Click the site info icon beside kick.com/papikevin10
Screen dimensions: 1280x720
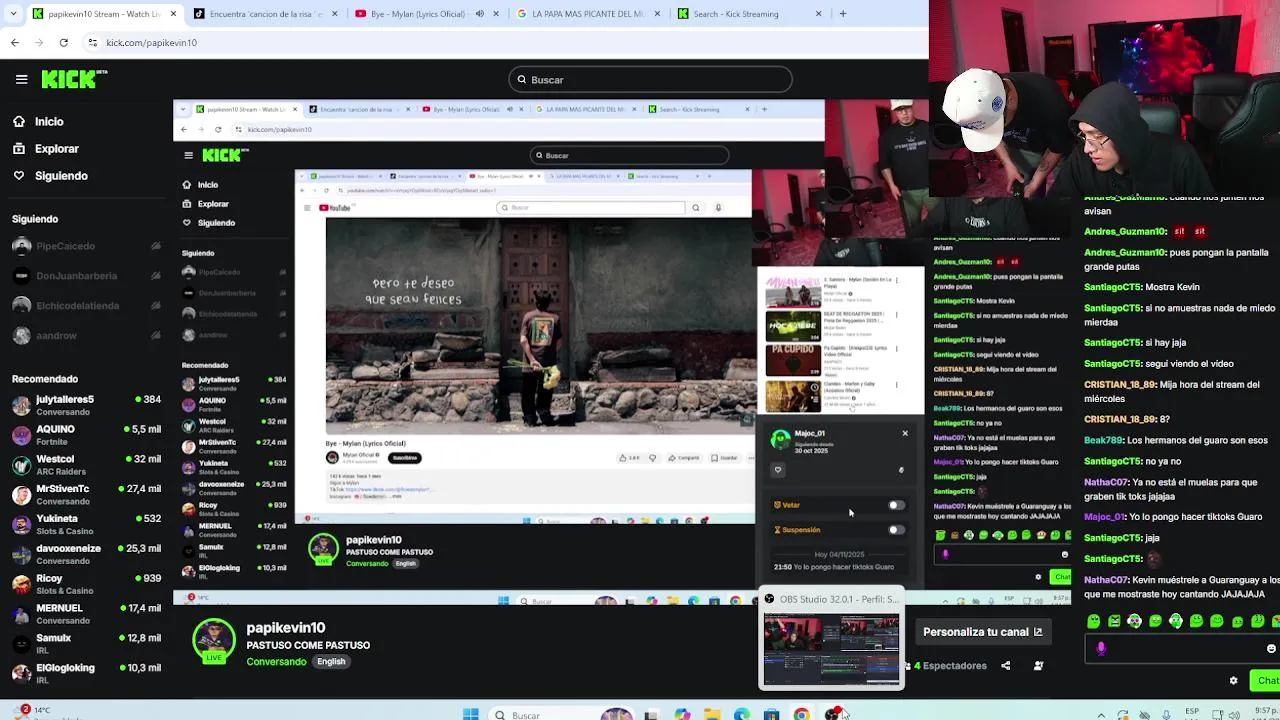point(93,43)
